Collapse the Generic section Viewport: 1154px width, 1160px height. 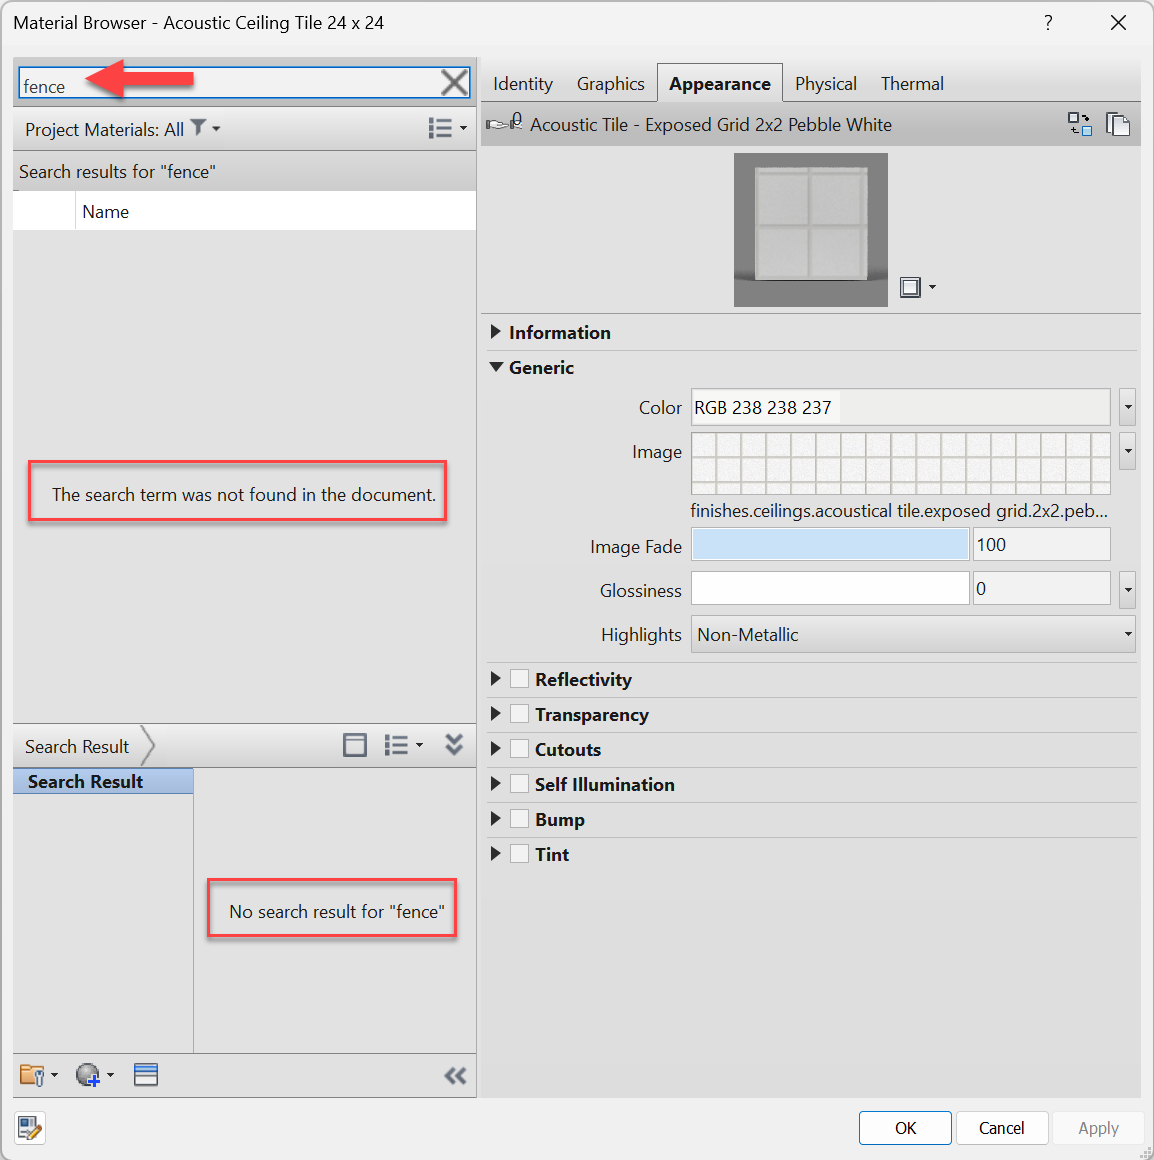point(497,367)
